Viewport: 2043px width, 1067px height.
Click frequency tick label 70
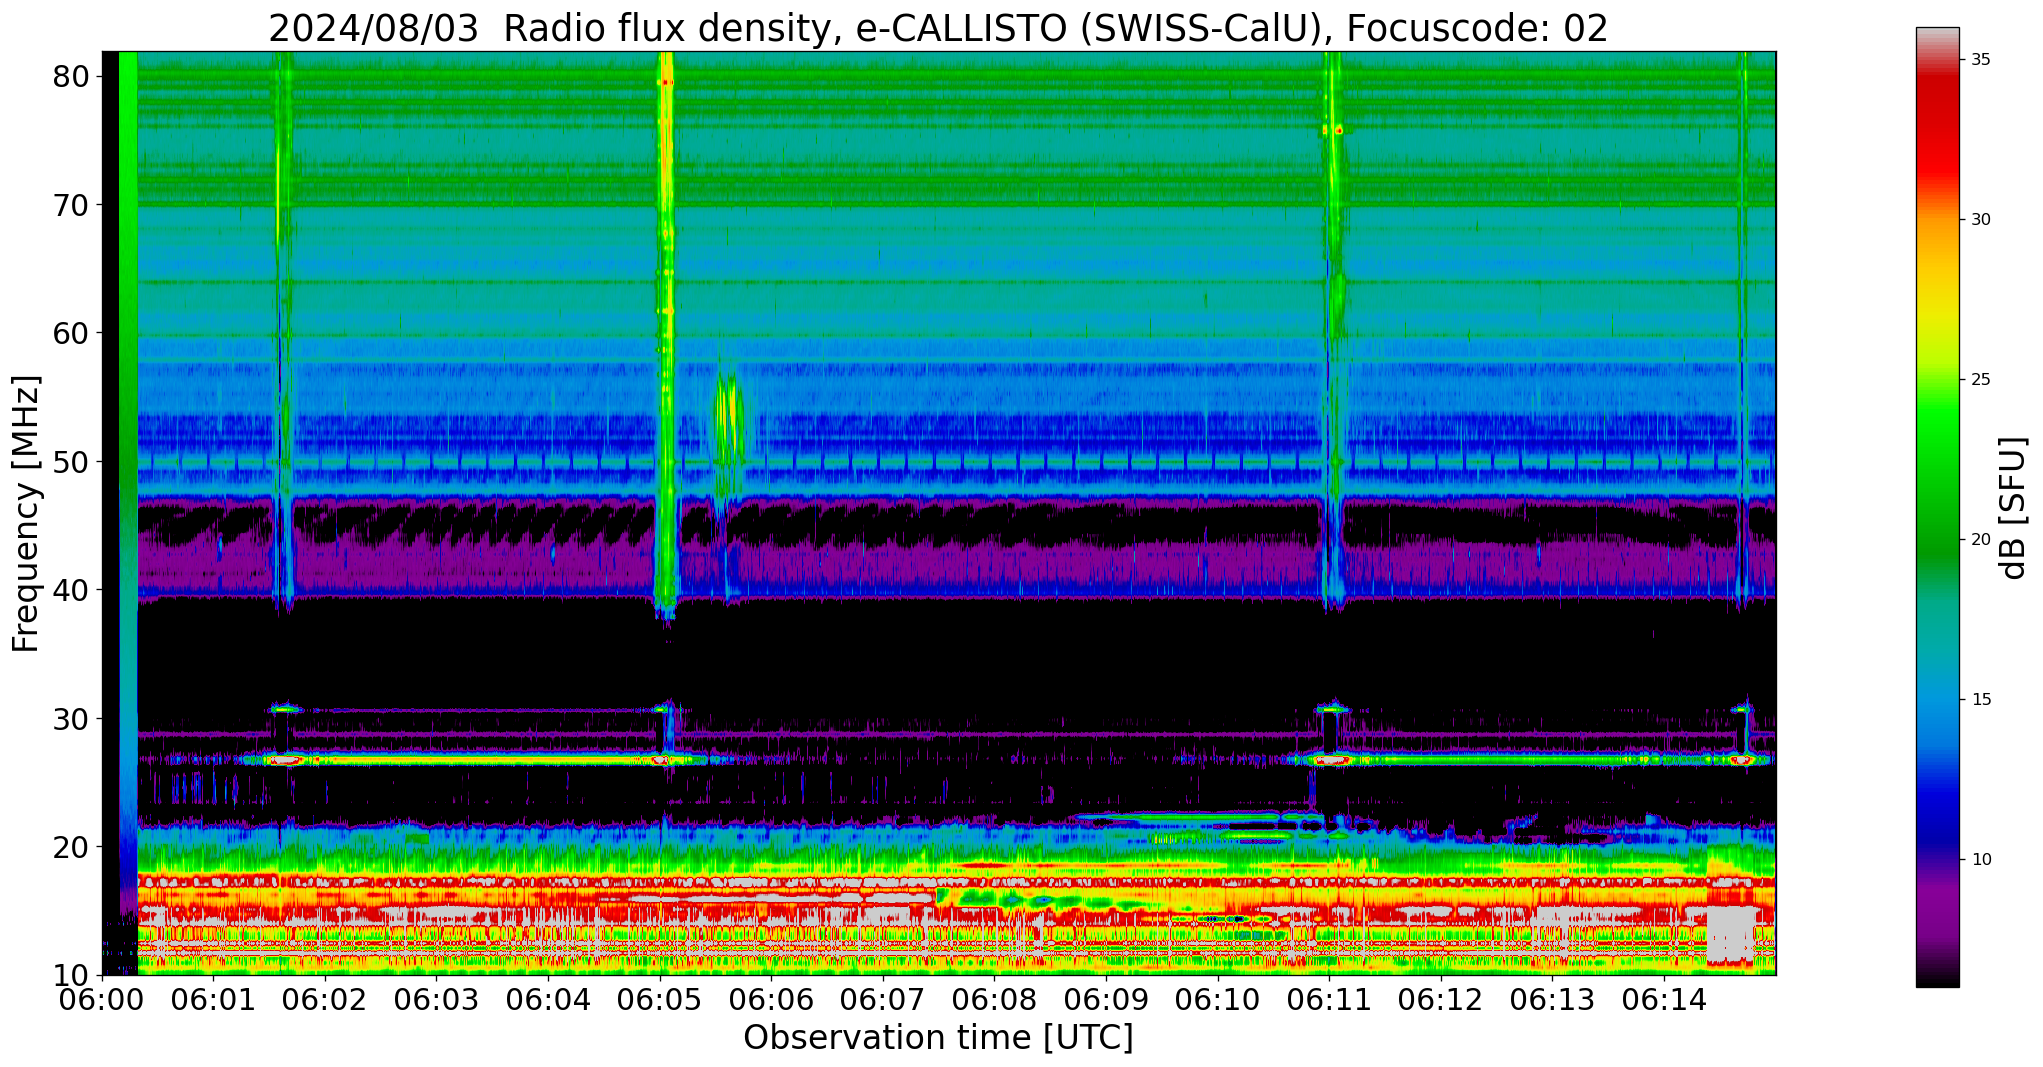click(72, 205)
